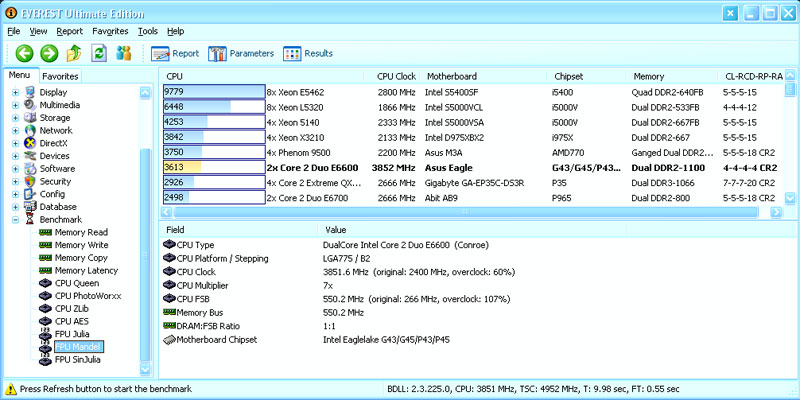Click the Motherboard Chipset field icon
This screenshot has width=800, height=400.
[169, 339]
